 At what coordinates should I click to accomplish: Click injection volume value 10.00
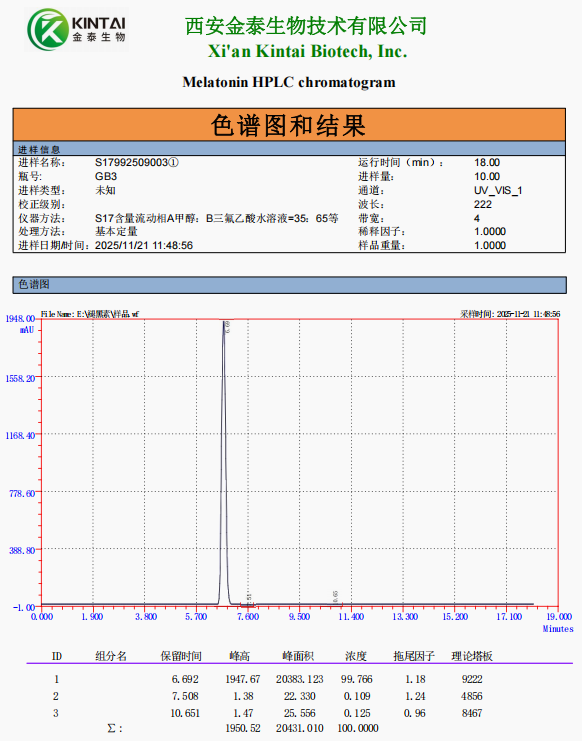(x=487, y=177)
